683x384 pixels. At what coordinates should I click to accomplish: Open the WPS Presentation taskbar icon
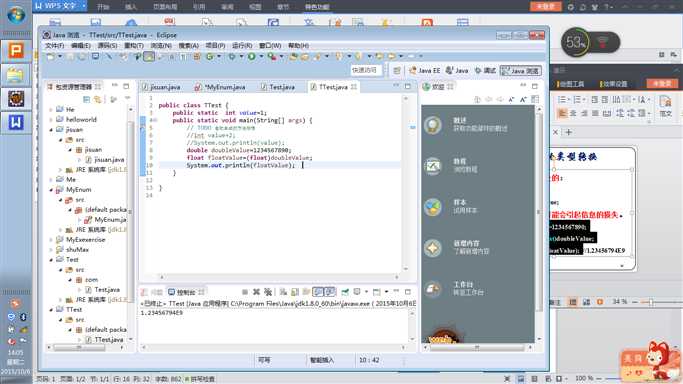click(x=16, y=51)
